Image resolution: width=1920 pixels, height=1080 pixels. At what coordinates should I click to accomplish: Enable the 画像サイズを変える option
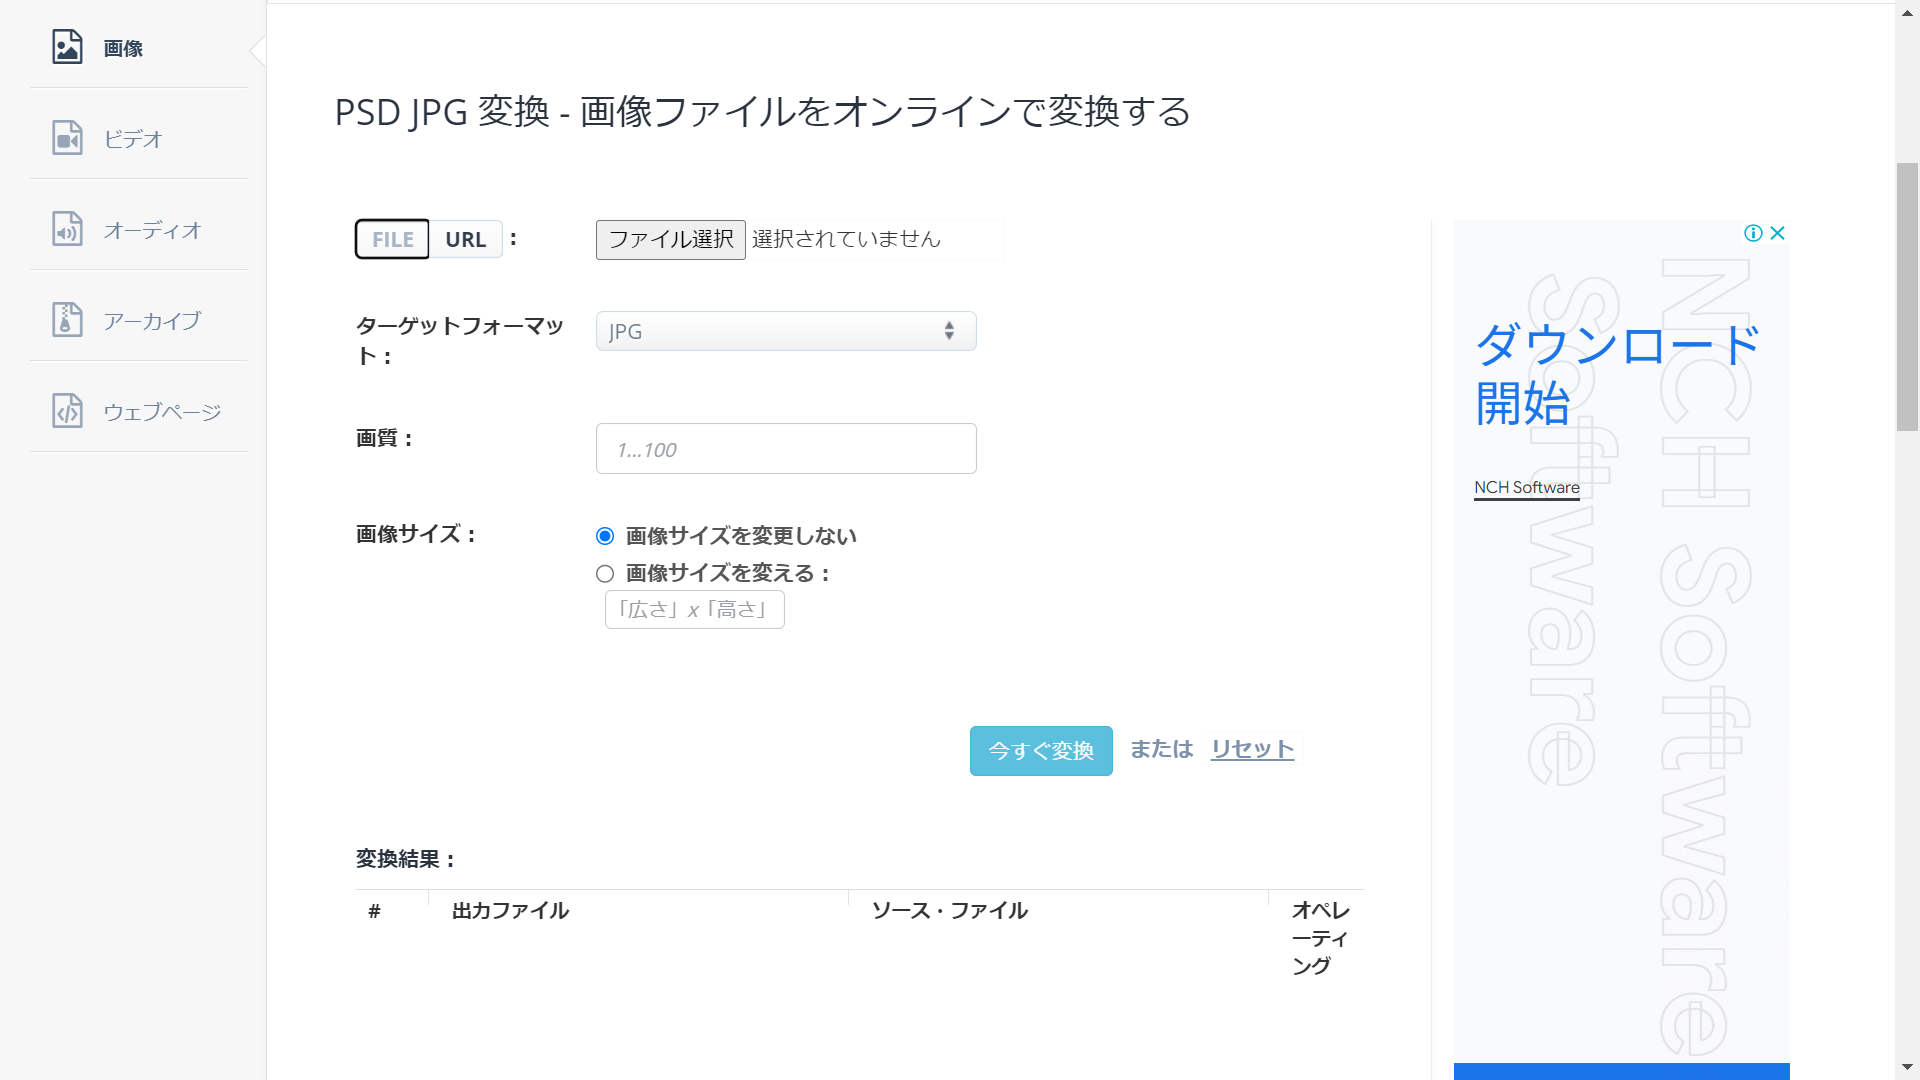click(604, 573)
